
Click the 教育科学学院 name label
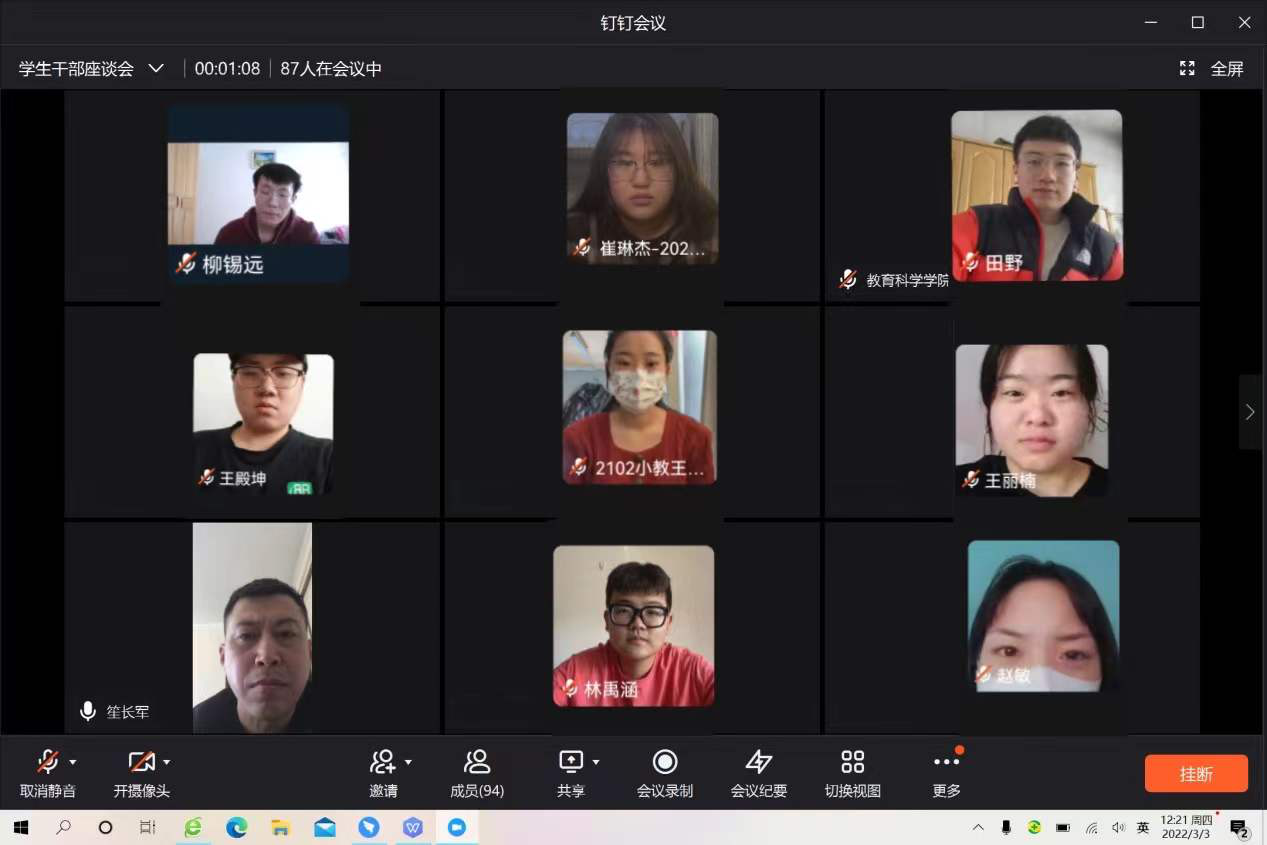pyautogui.click(x=907, y=280)
